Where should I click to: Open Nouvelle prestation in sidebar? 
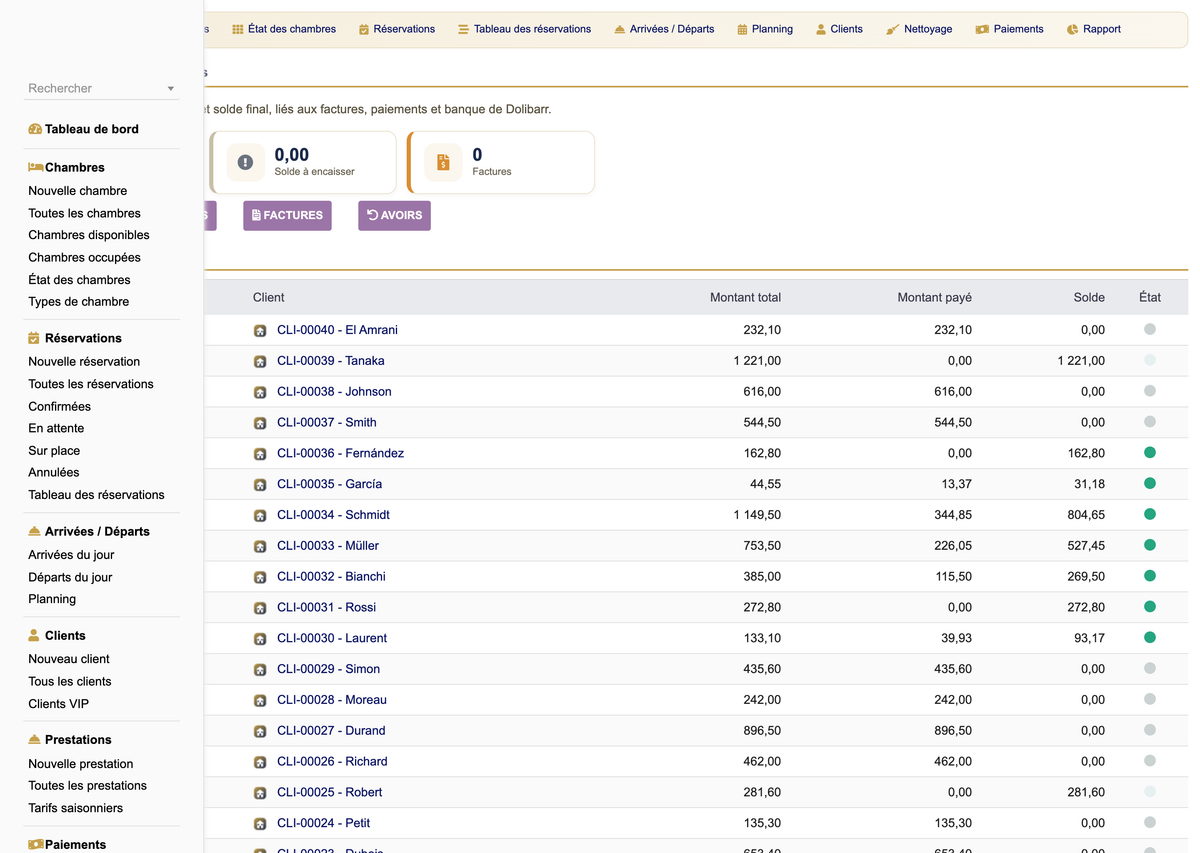[x=81, y=764]
